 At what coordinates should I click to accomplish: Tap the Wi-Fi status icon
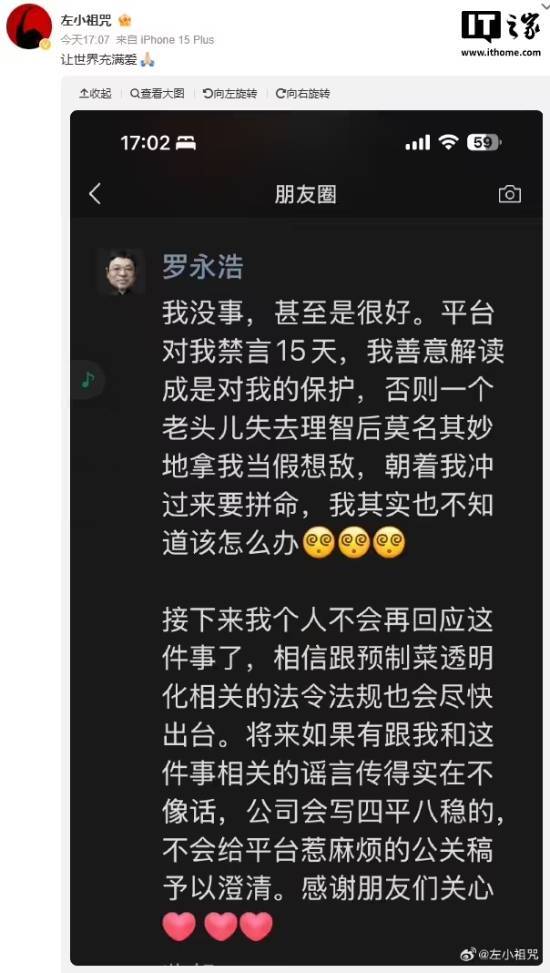(448, 143)
